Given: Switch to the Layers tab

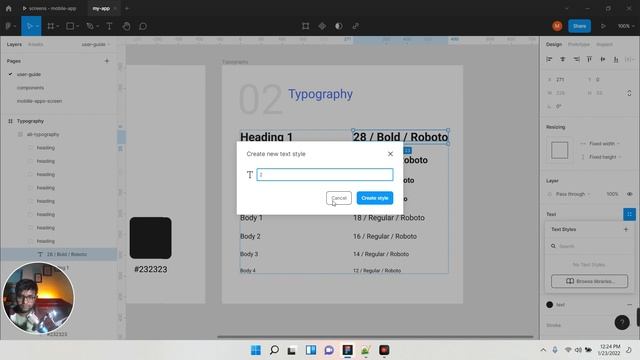Looking at the screenshot, I should pyautogui.click(x=14, y=44).
